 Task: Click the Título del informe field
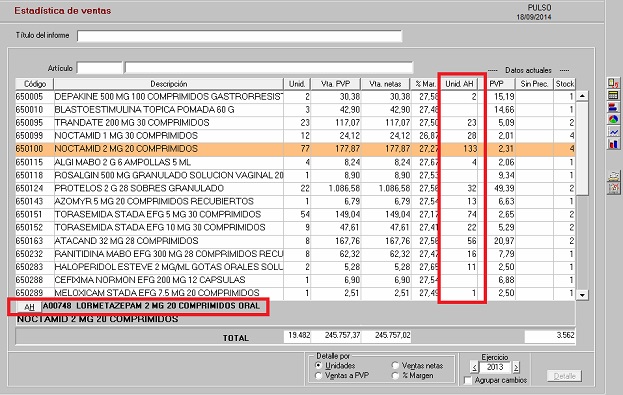[240, 36]
